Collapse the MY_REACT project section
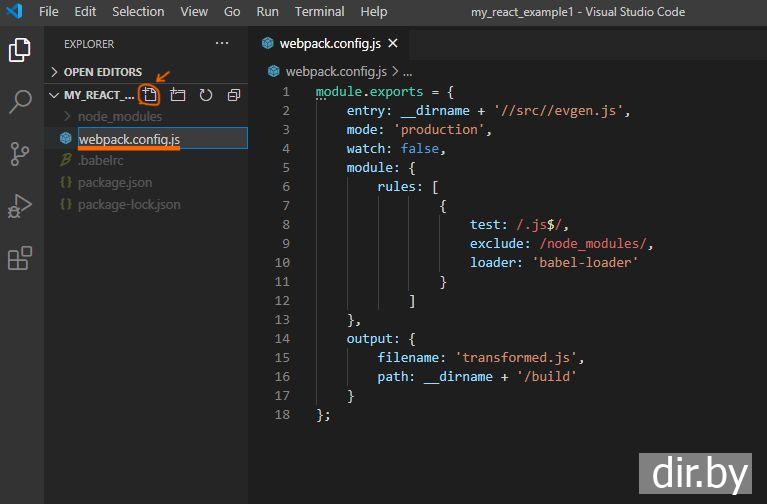 coord(90,95)
